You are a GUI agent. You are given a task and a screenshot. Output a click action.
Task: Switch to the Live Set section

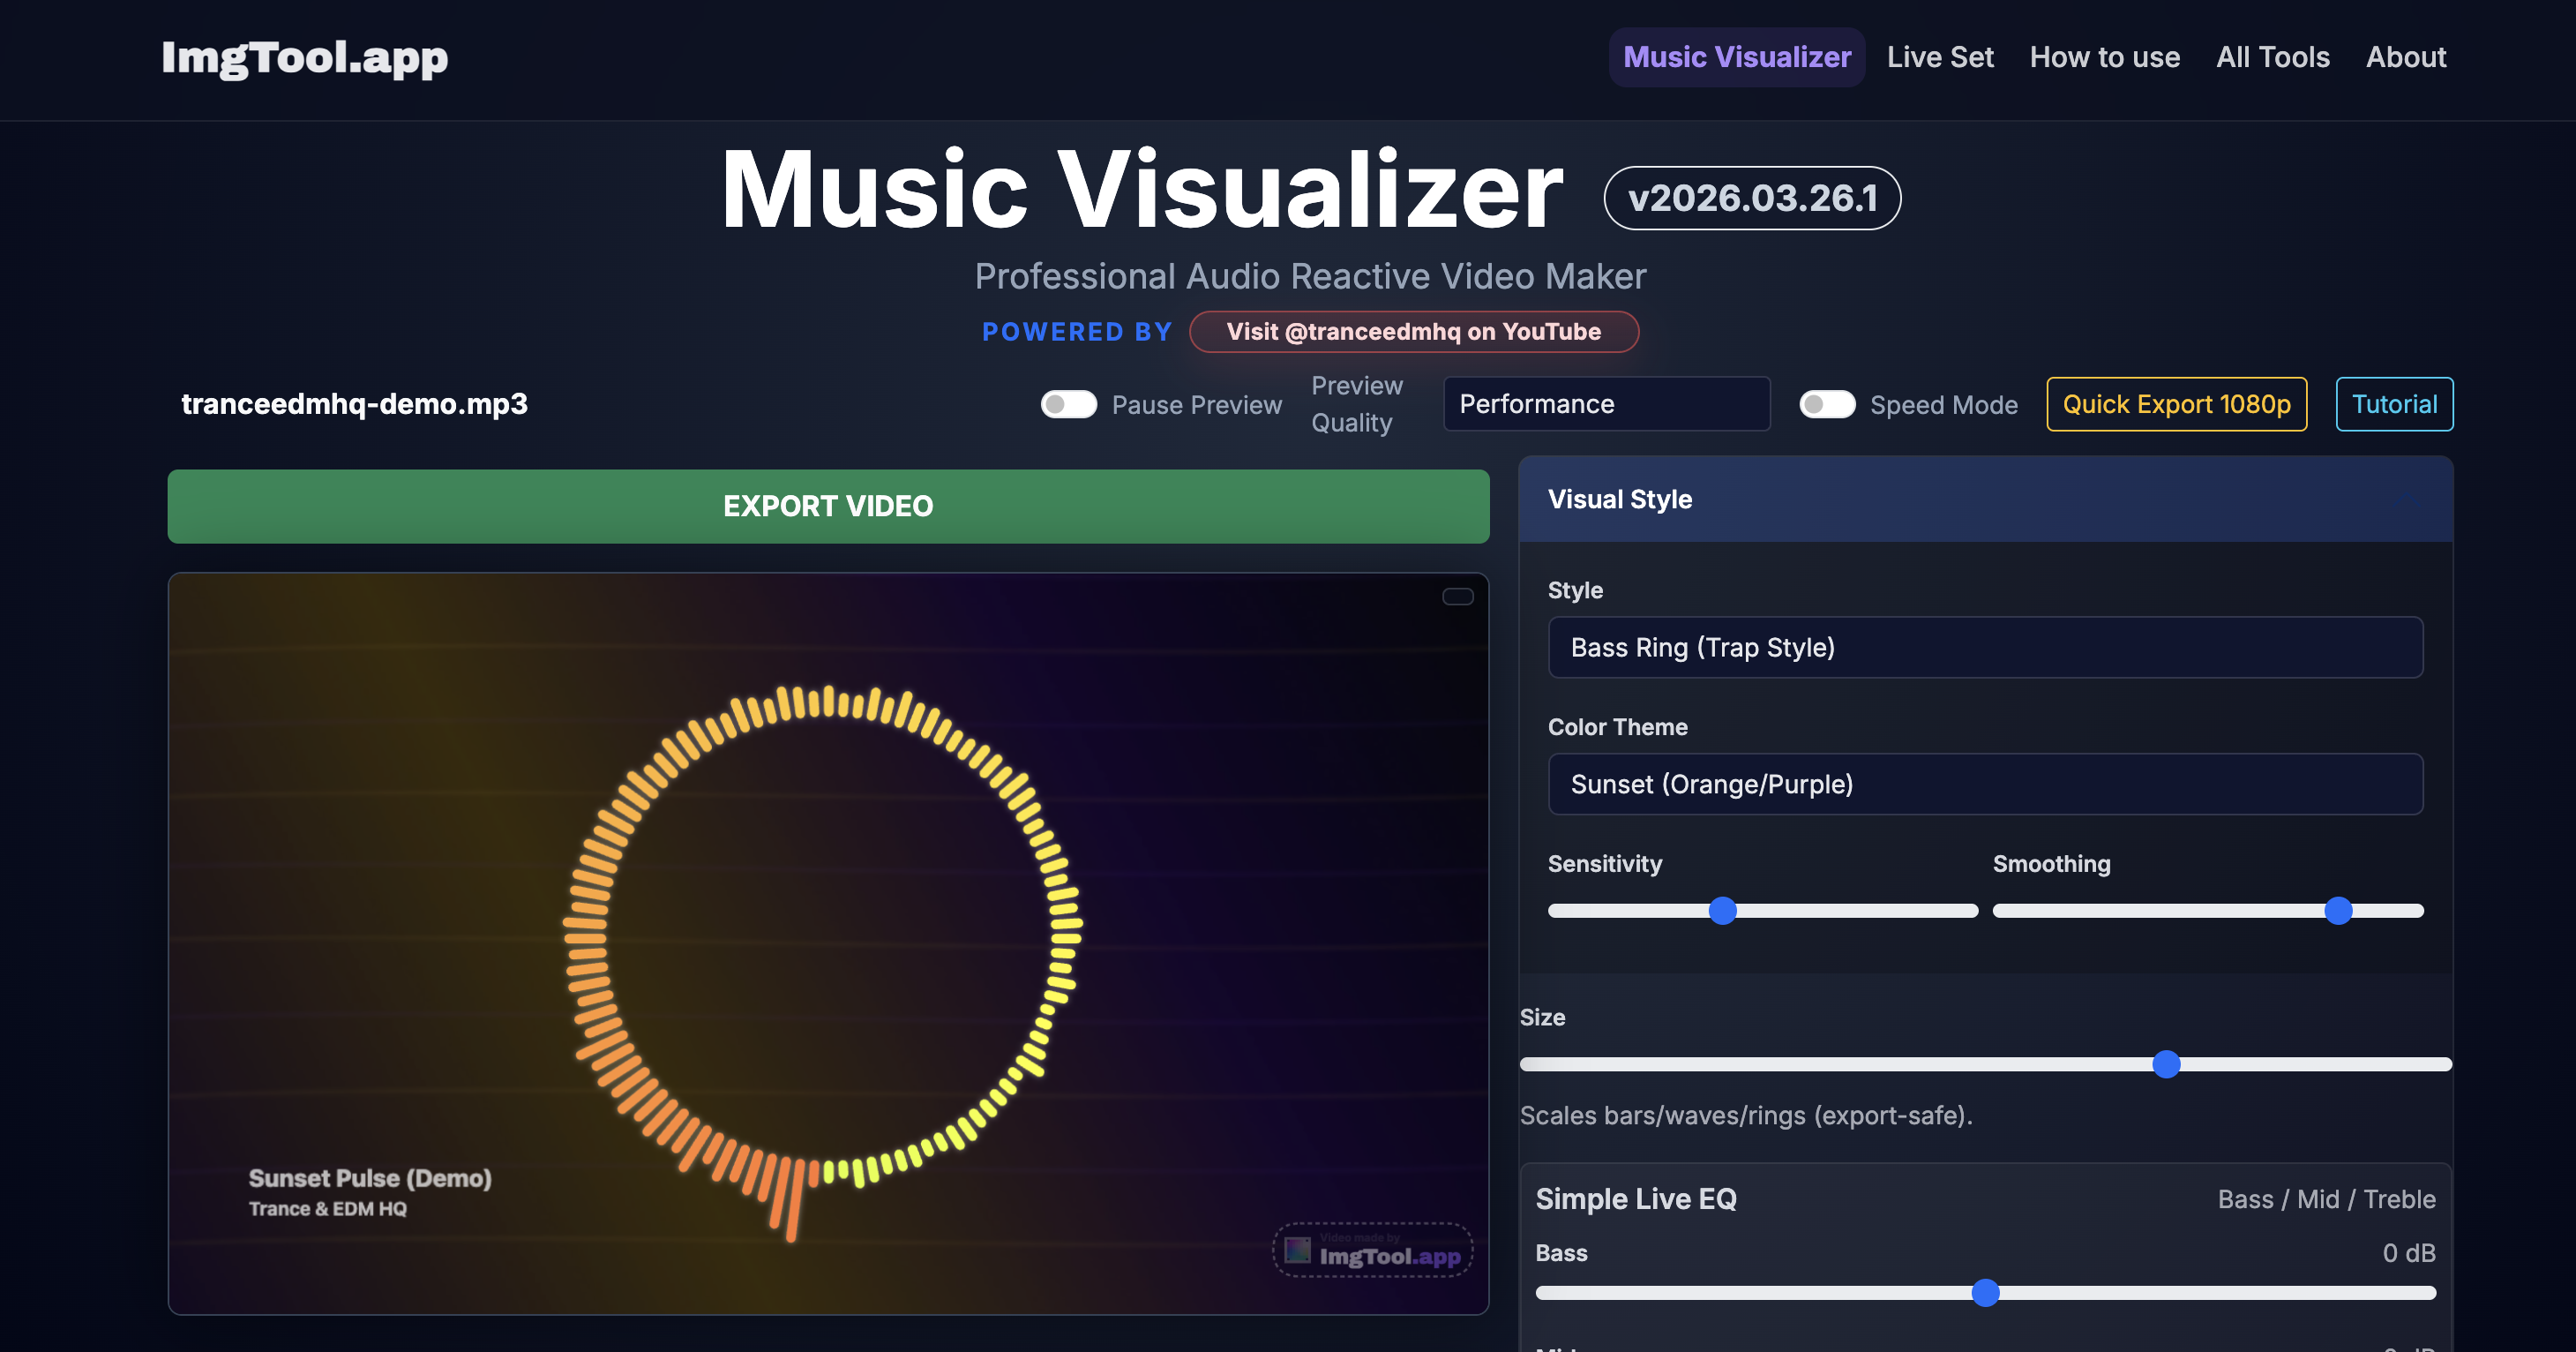point(1940,57)
